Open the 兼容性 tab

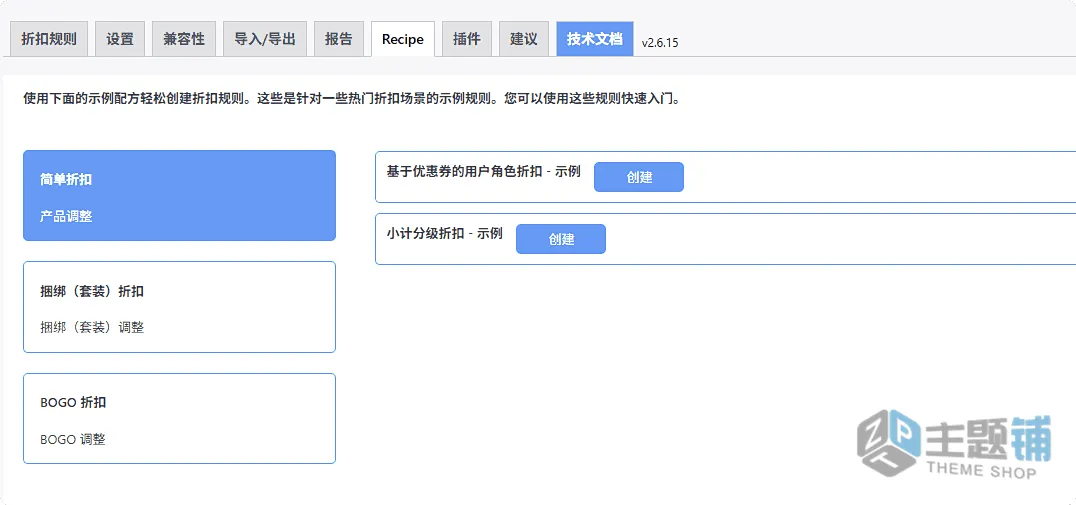click(x=184, y=38)
